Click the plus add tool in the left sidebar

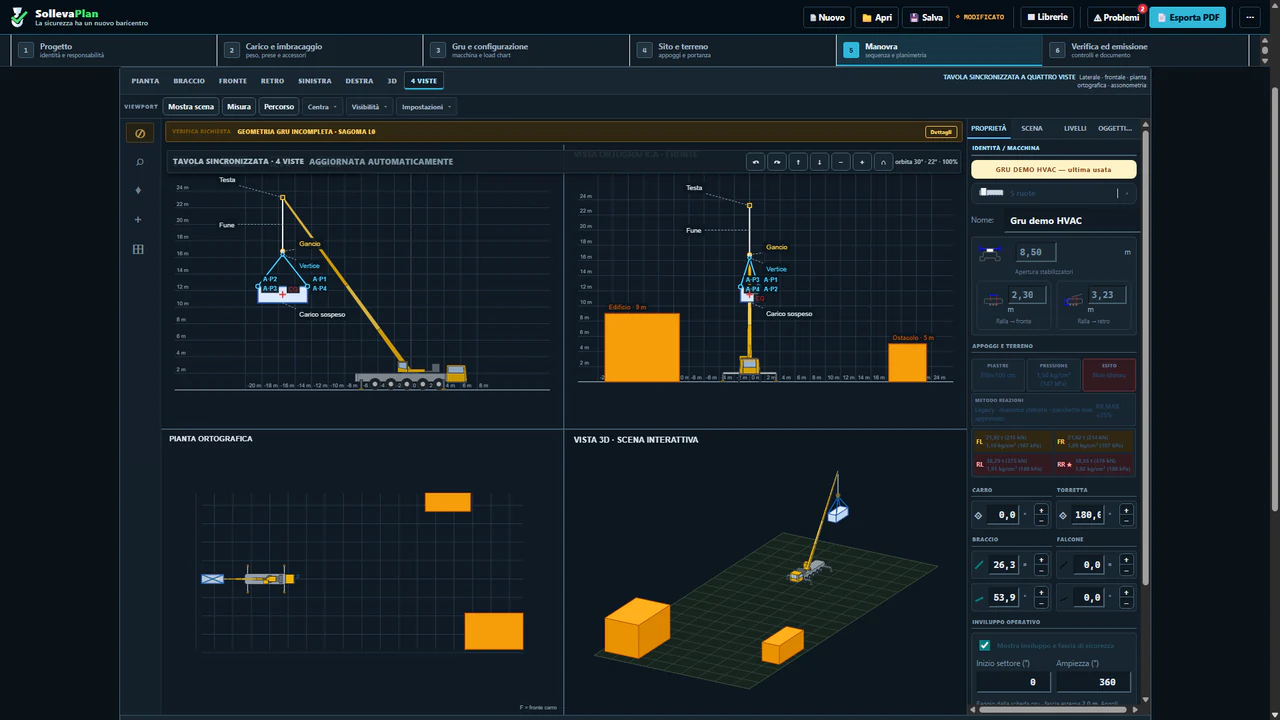(138, 220)
